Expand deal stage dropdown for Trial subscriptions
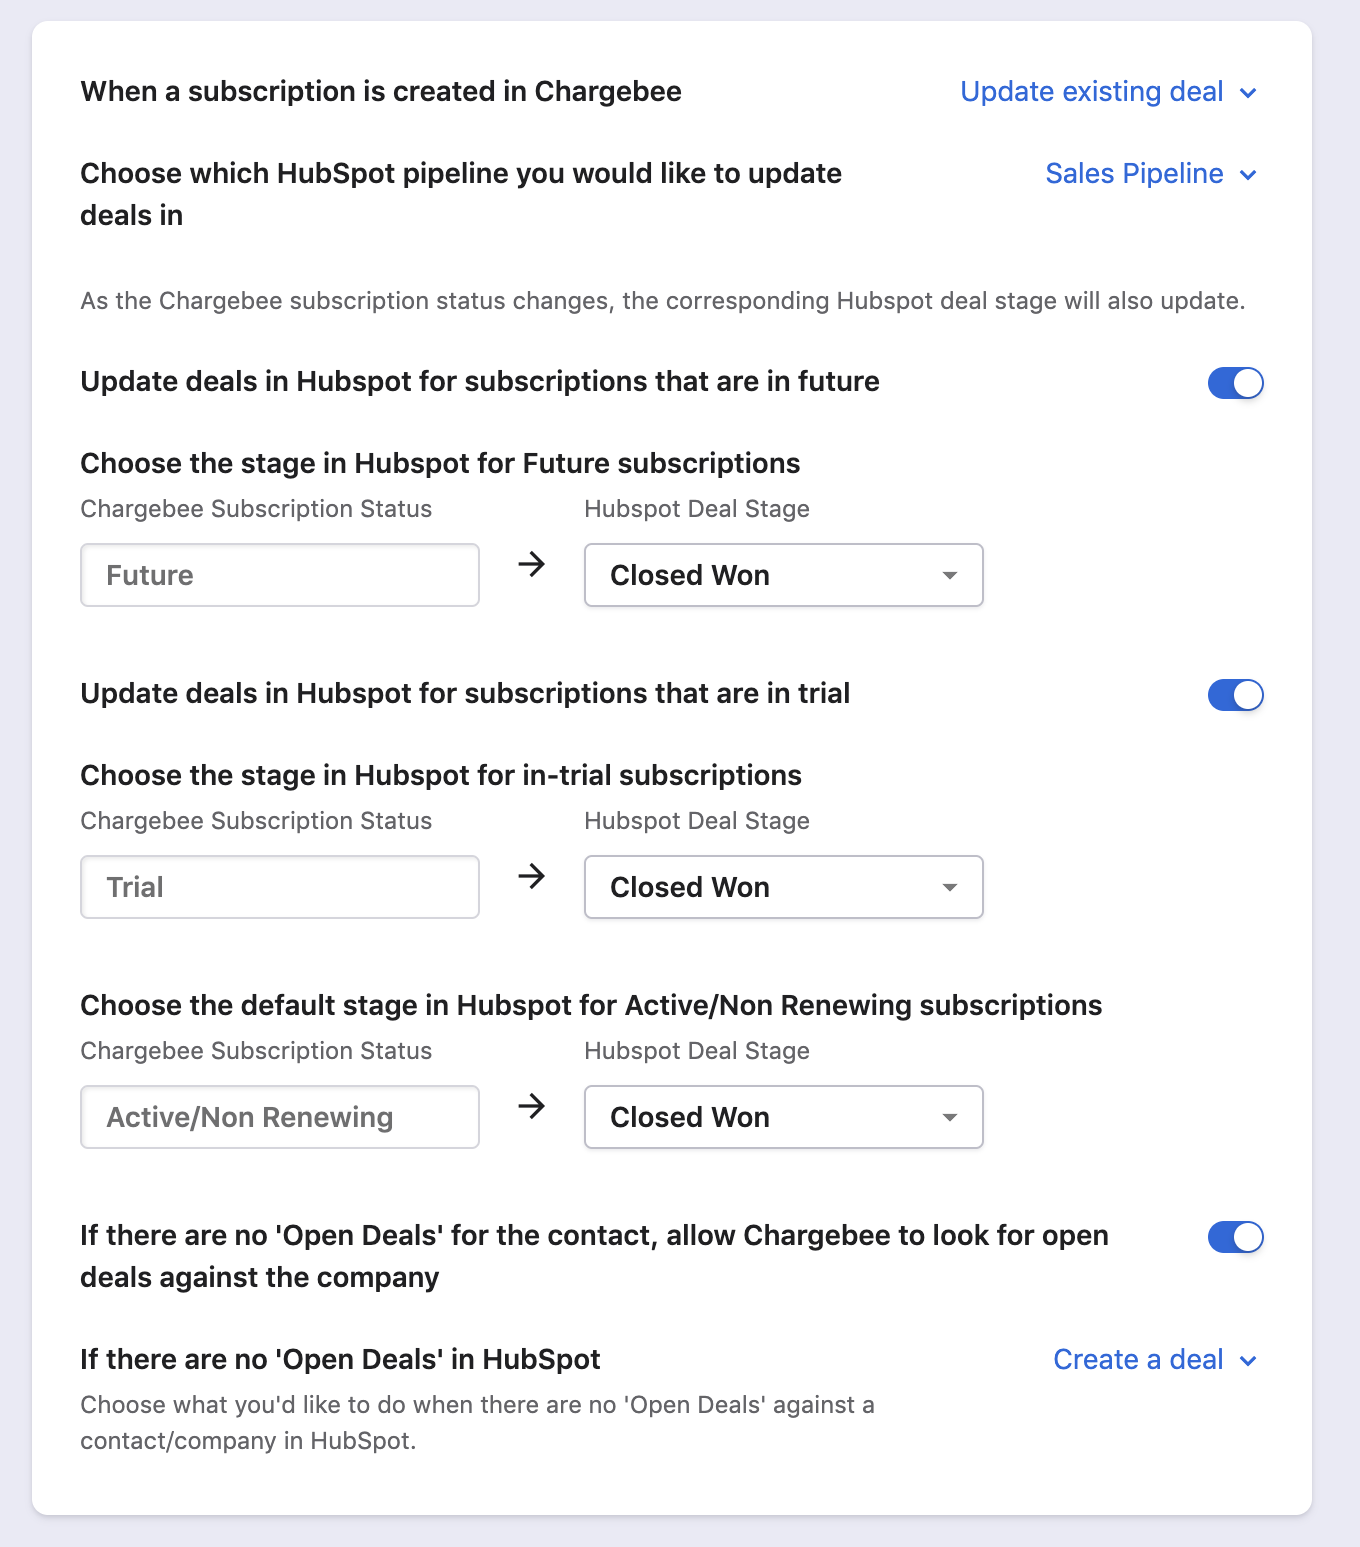Image resolution: width=1360 pixels, height=1547 pixels. (x=783, y=887)
